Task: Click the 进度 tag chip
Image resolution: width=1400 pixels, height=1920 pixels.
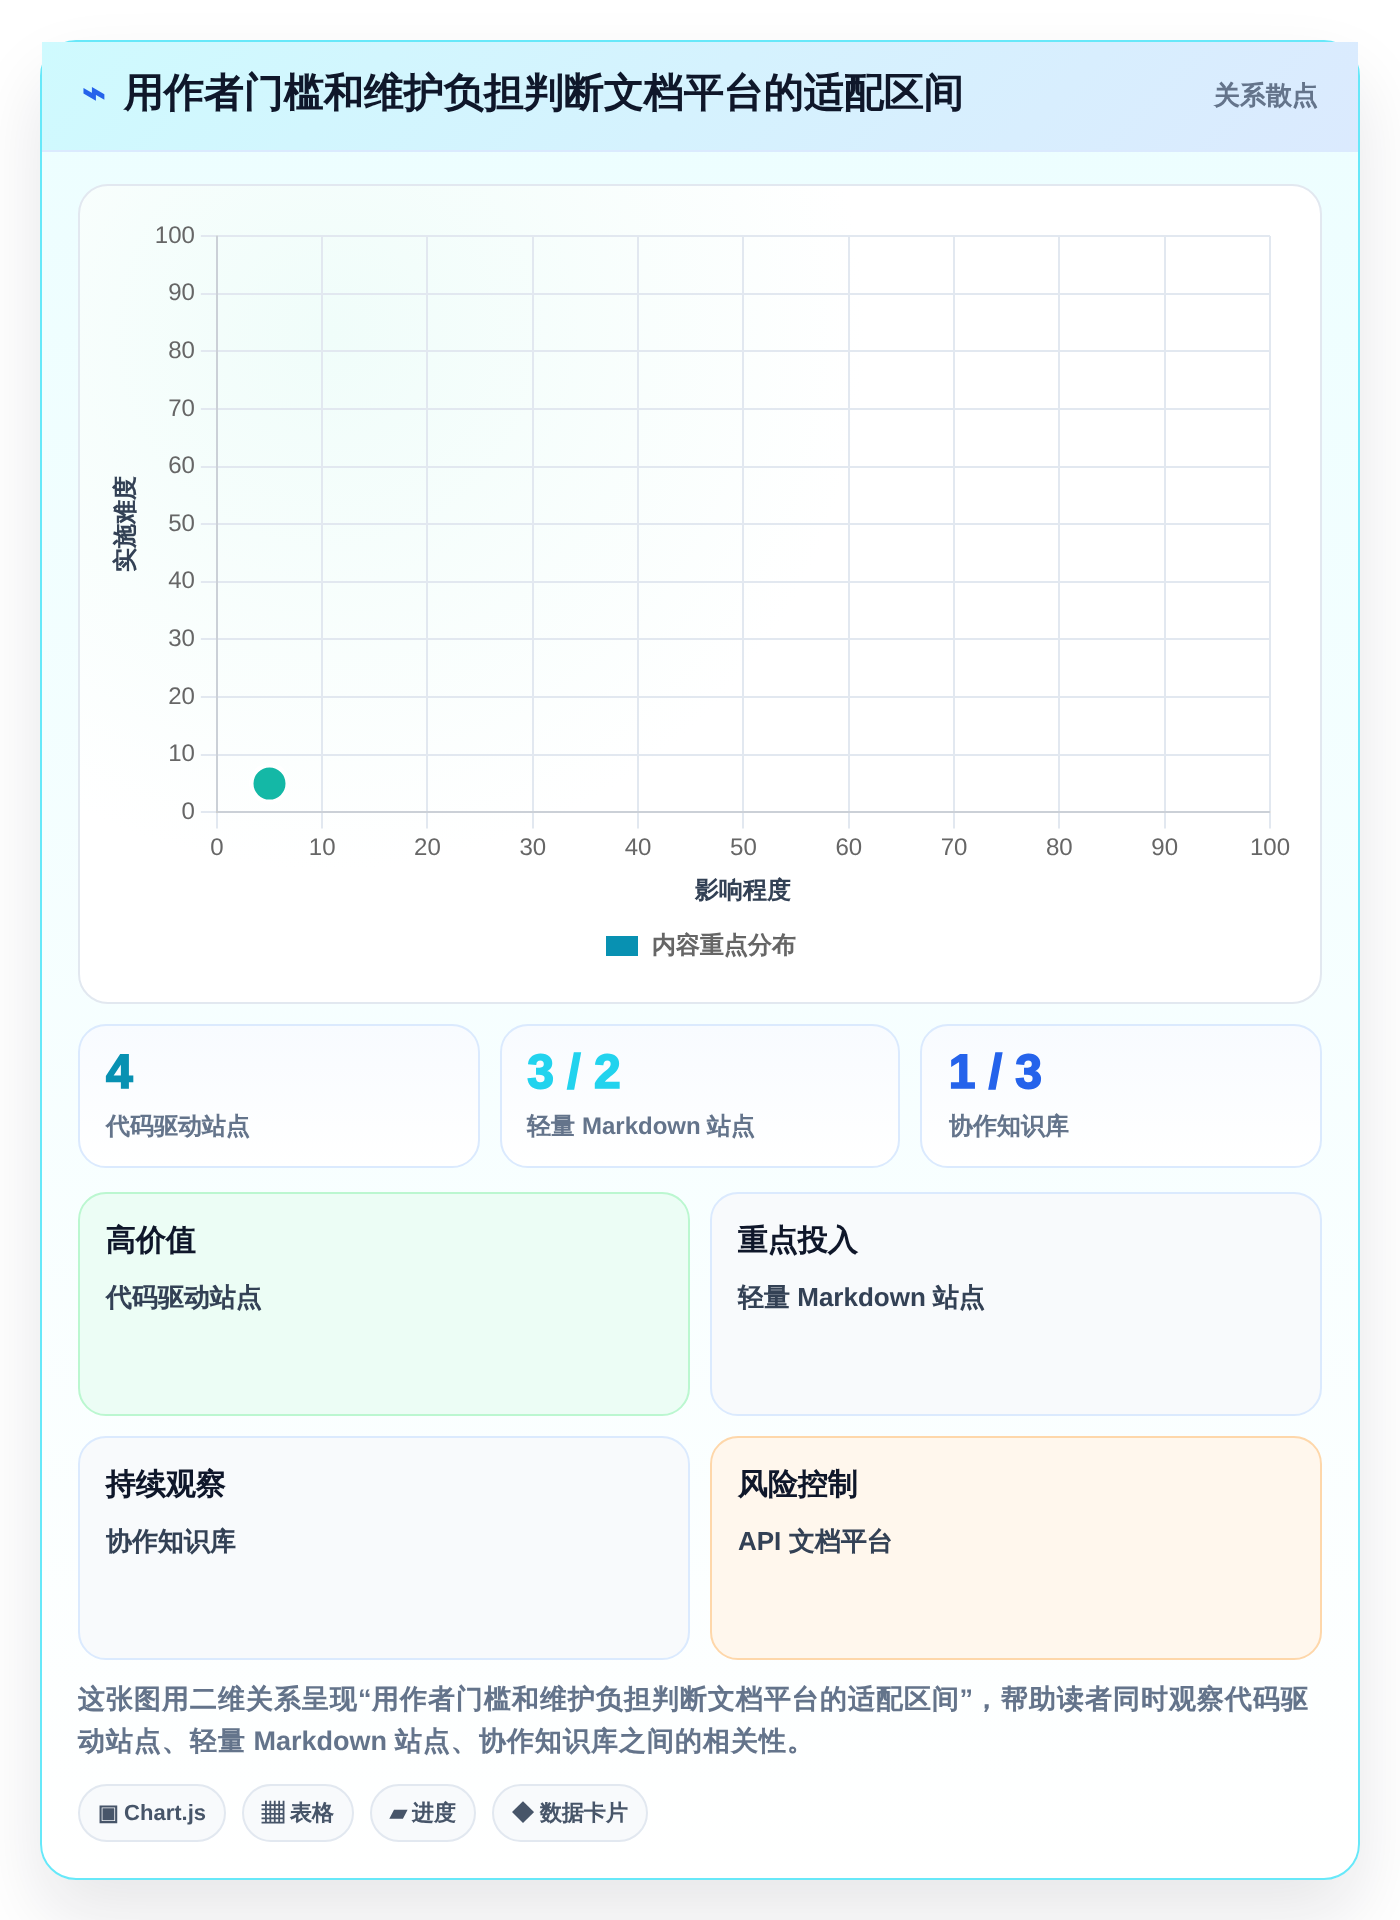Action: pyautogui.click(x=423, y=1813)
